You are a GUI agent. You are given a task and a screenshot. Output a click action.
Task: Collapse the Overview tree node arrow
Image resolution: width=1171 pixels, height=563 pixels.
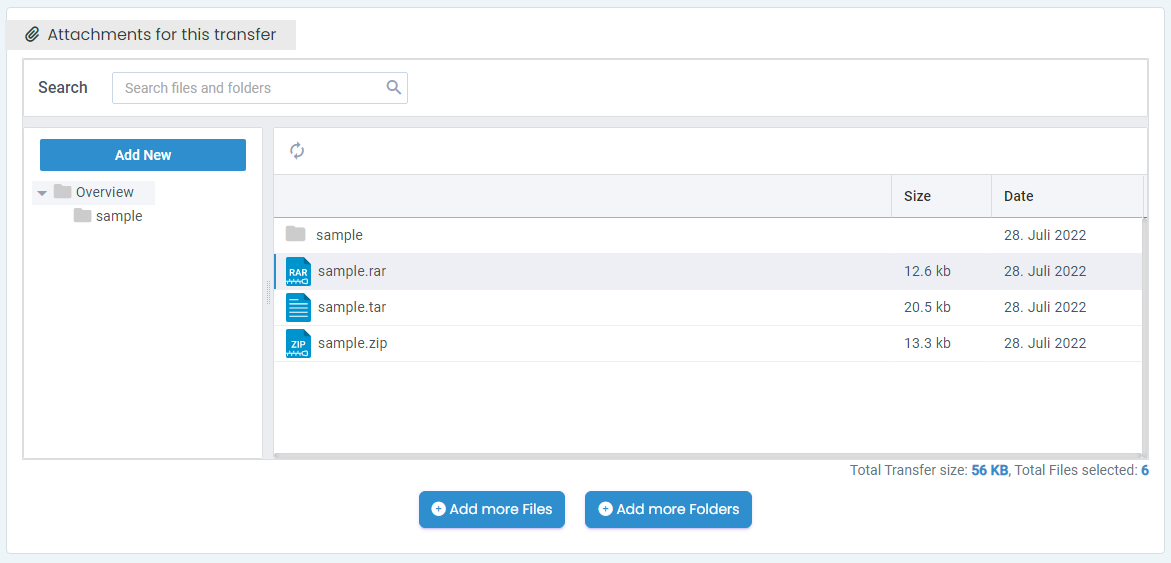42,193
